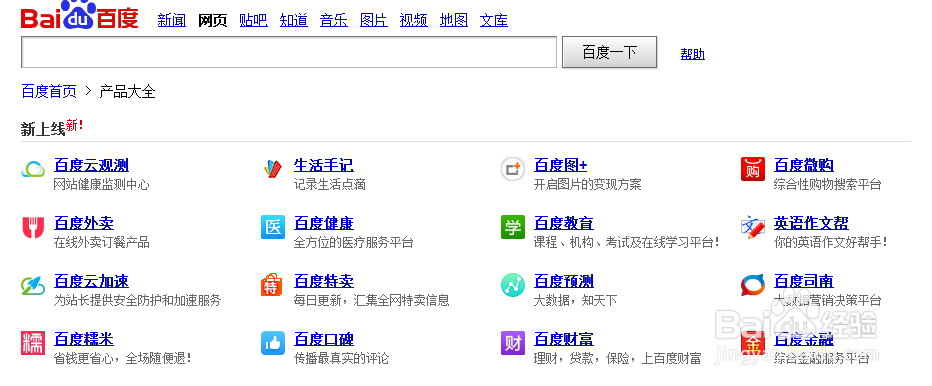Screen dimensions: 932x386
Task: Click the 英语作文帮 pencil icon
Action: click(x=753, y=227)
